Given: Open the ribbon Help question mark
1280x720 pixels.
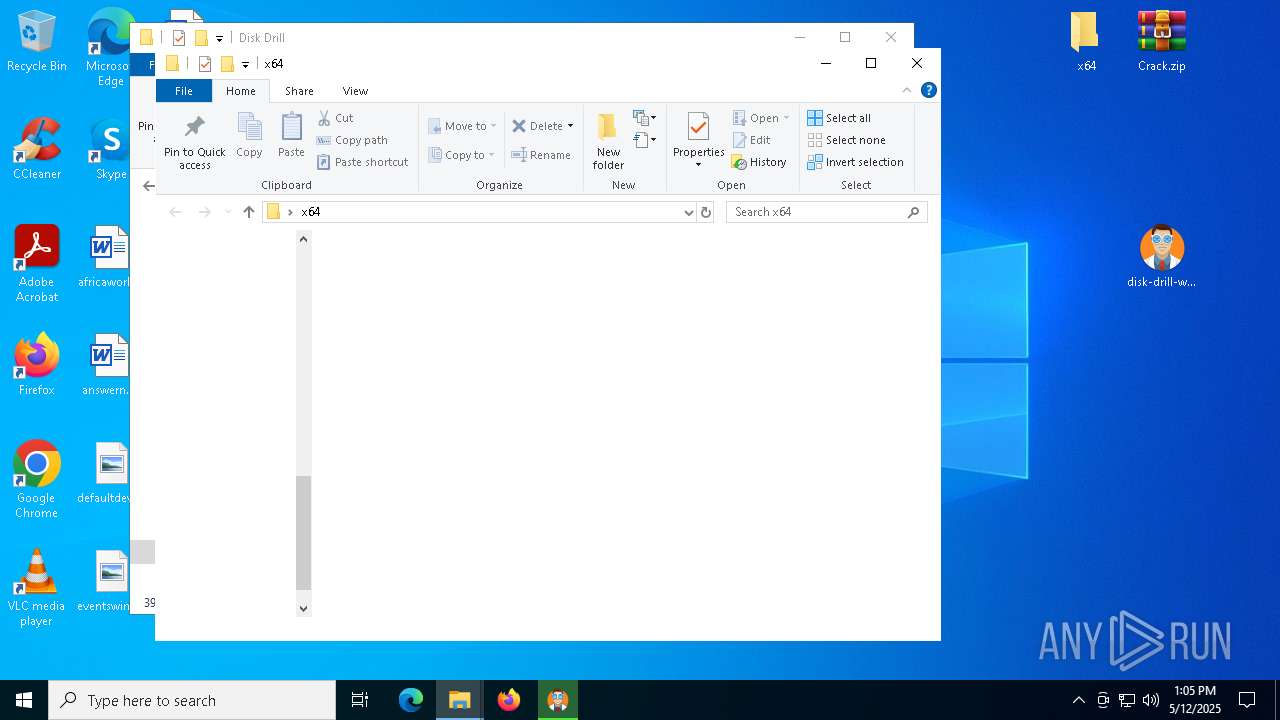Looking at the screenshot, I should coord(928,90).
